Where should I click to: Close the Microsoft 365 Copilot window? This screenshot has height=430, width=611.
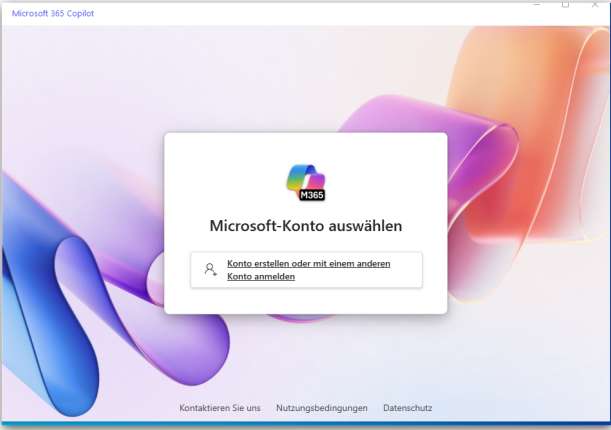(595, 4)
